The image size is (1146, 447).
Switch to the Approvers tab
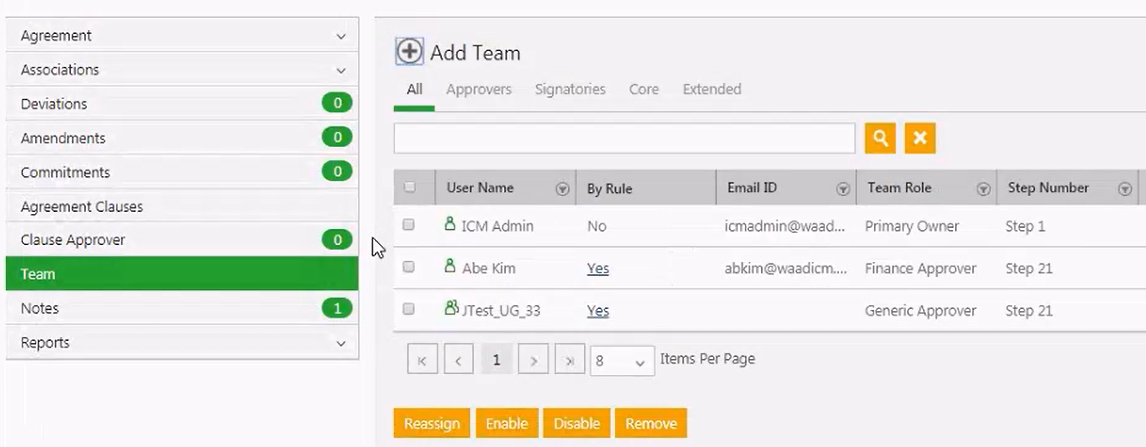pos(478,89)
